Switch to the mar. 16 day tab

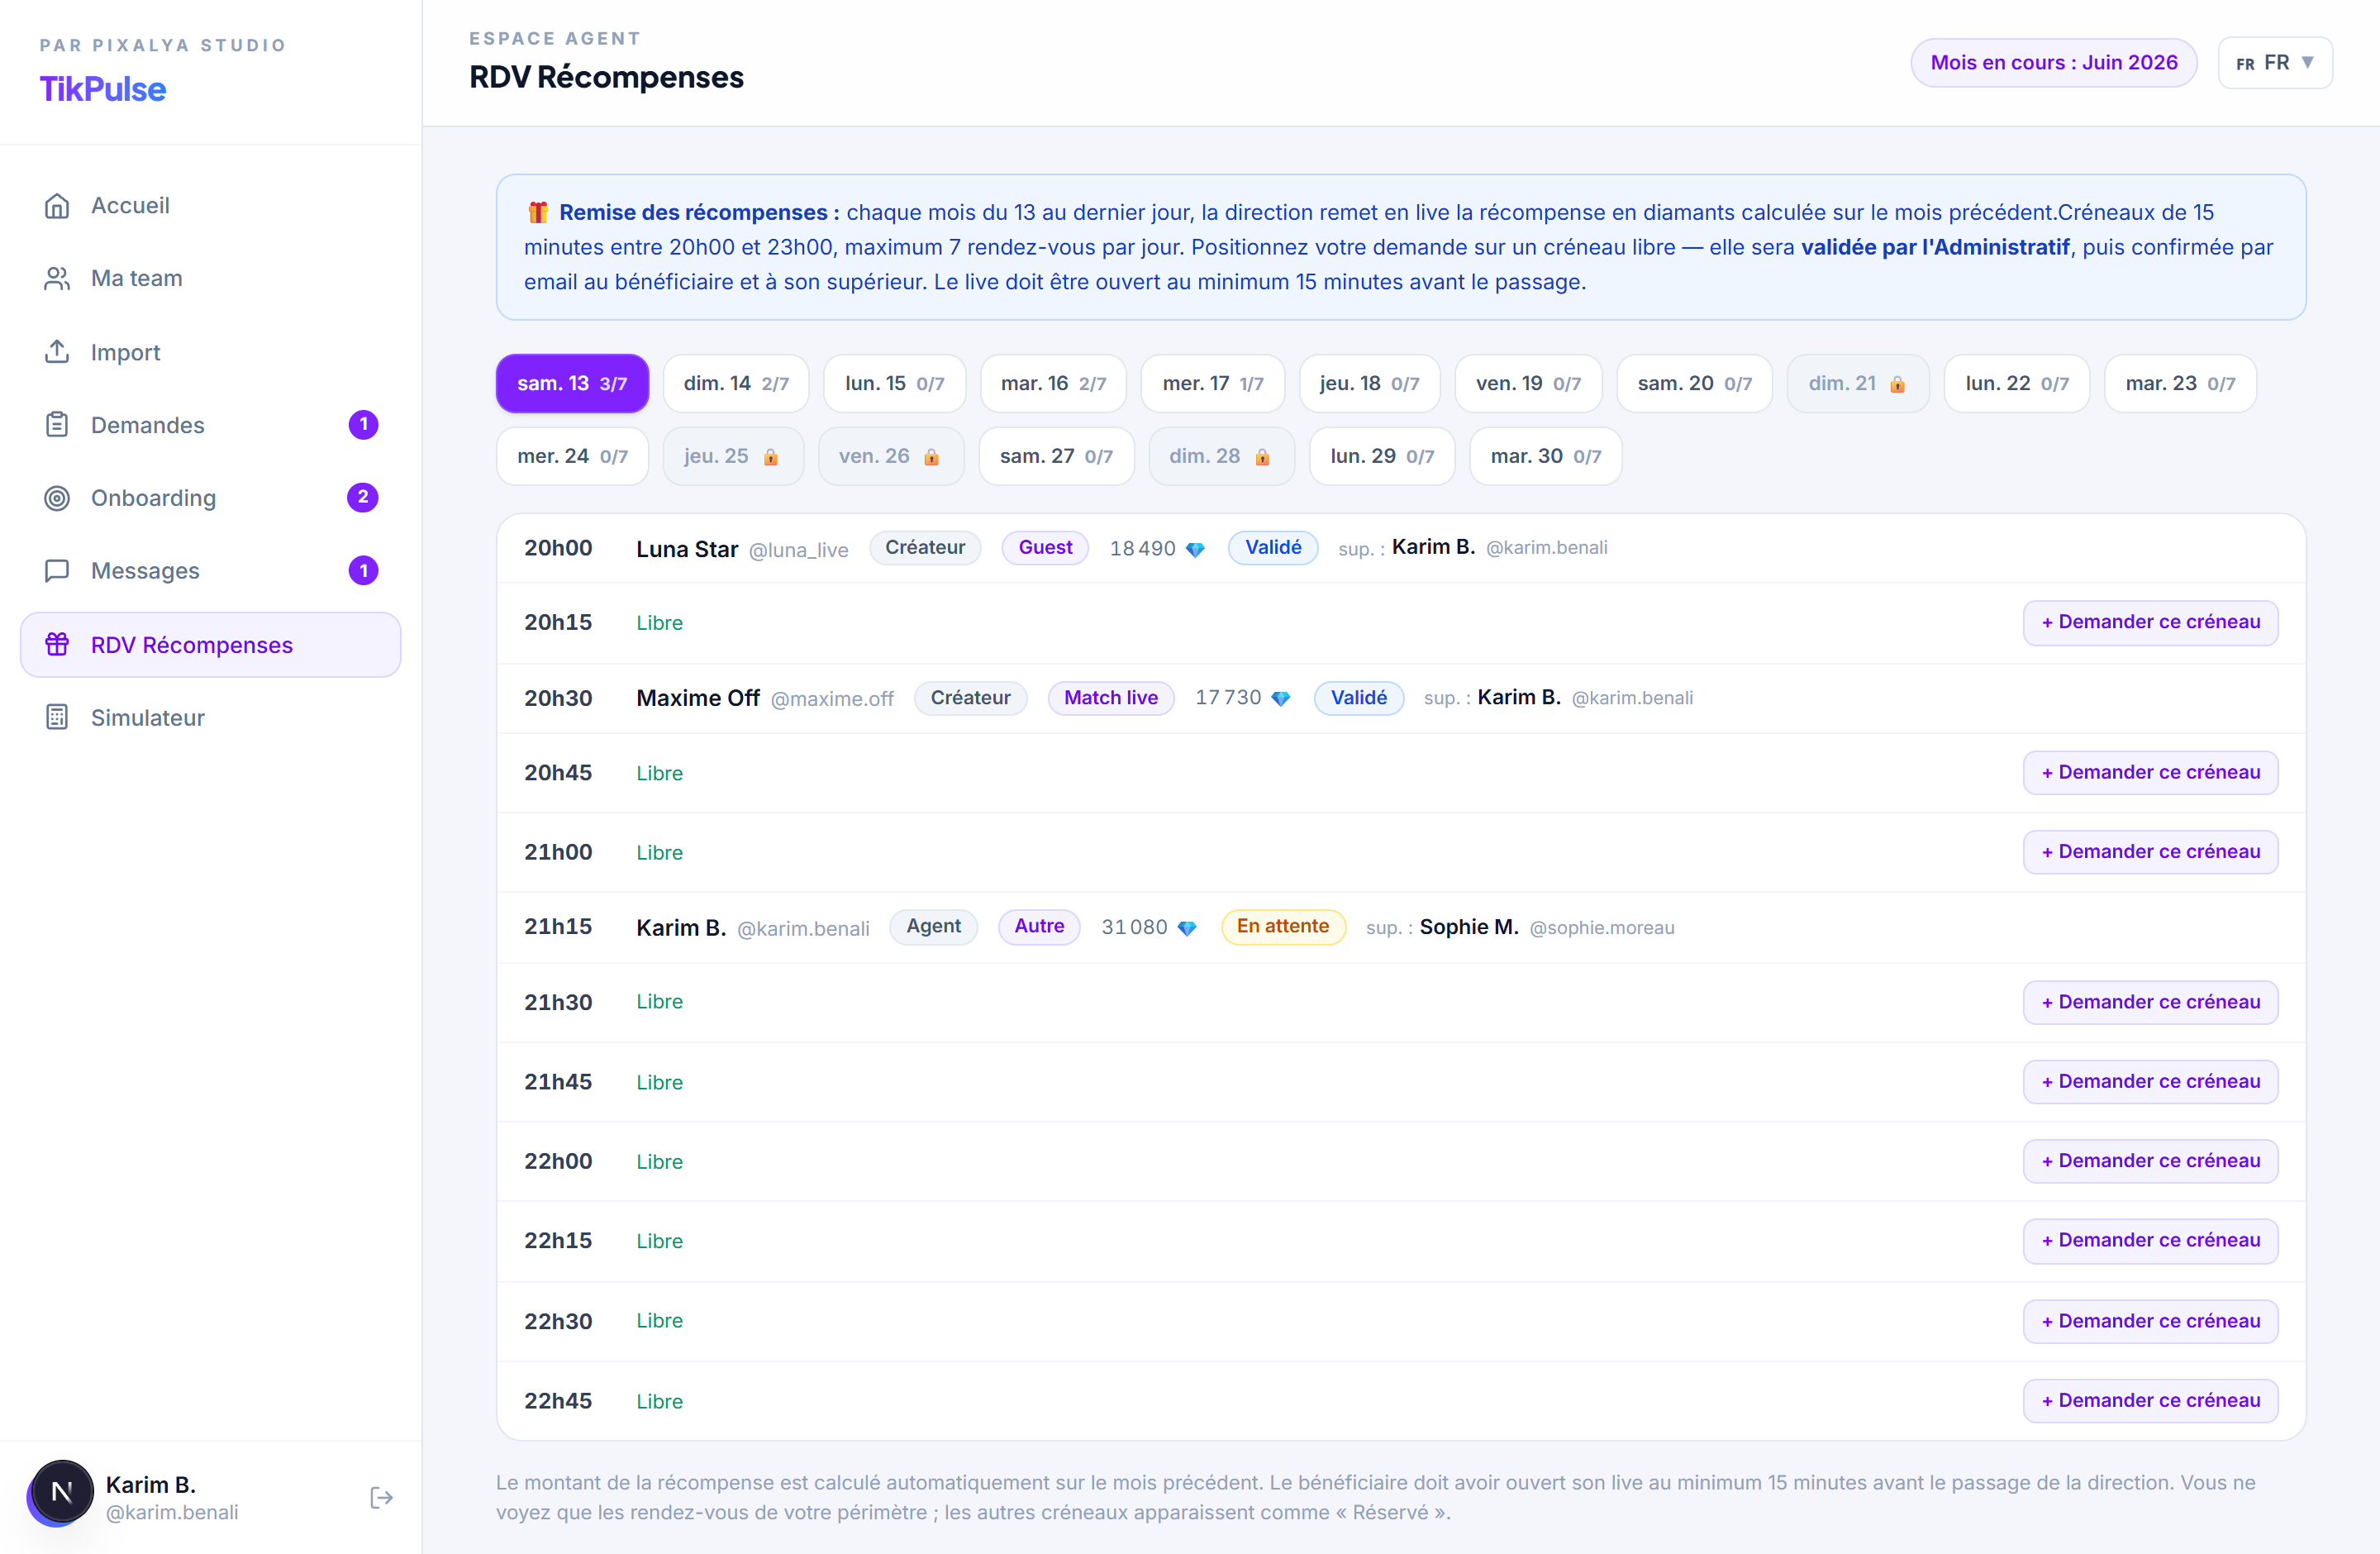pyautogui.click(x=1053, y=384)
